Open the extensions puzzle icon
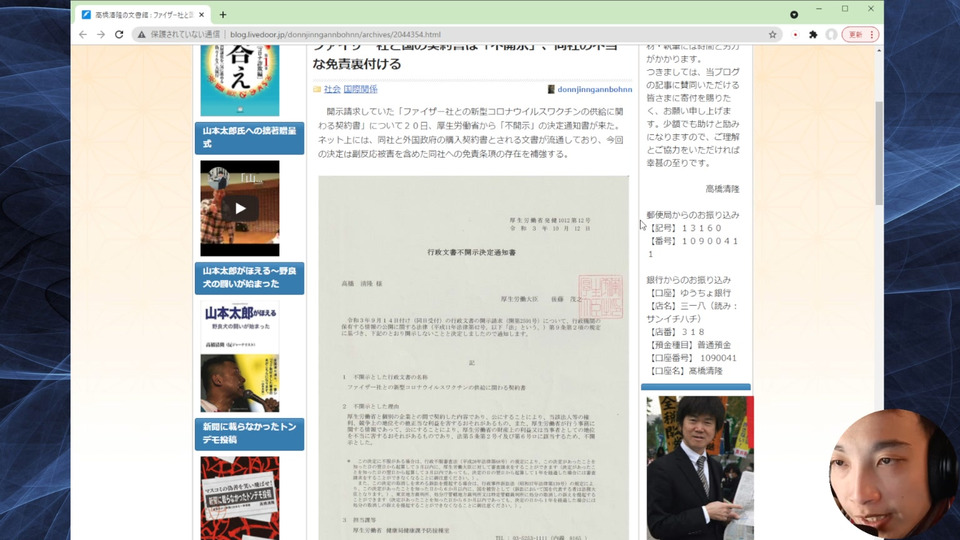 click(x=813, y=35)
